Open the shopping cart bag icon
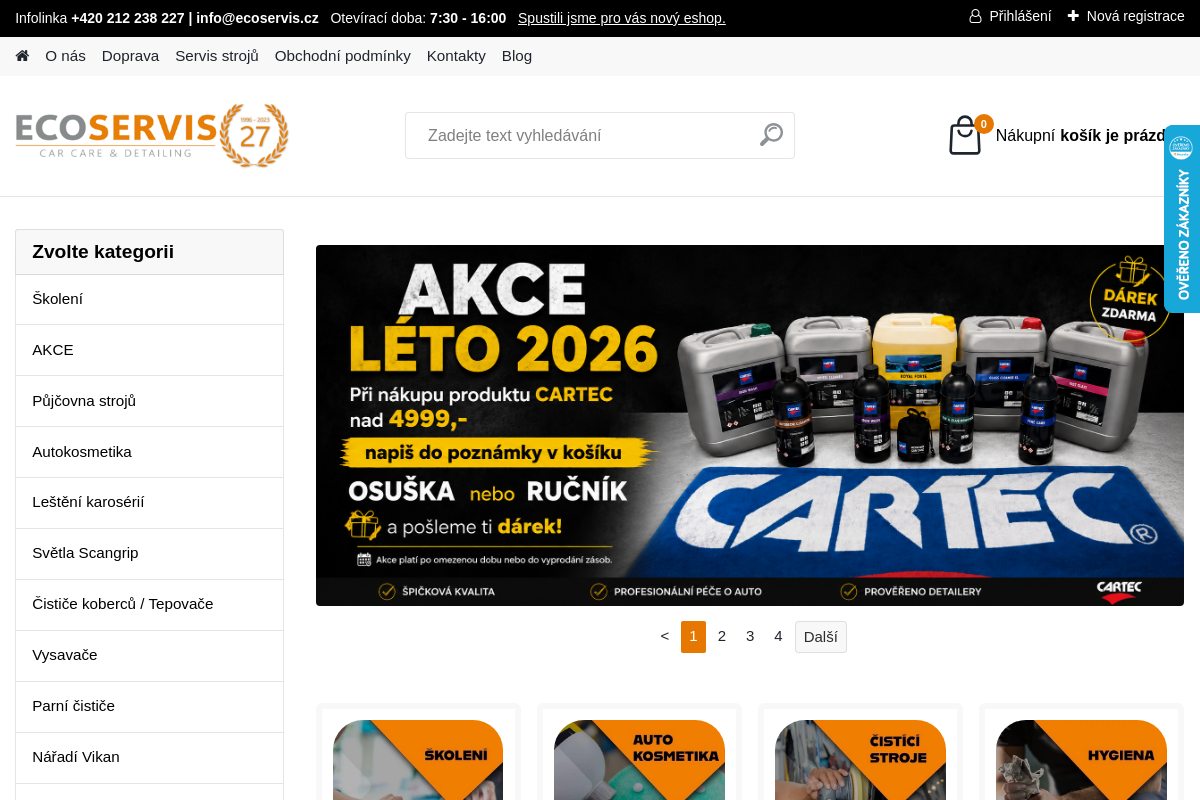Screen dimensions: 1200x800 (x=965, y=135)
